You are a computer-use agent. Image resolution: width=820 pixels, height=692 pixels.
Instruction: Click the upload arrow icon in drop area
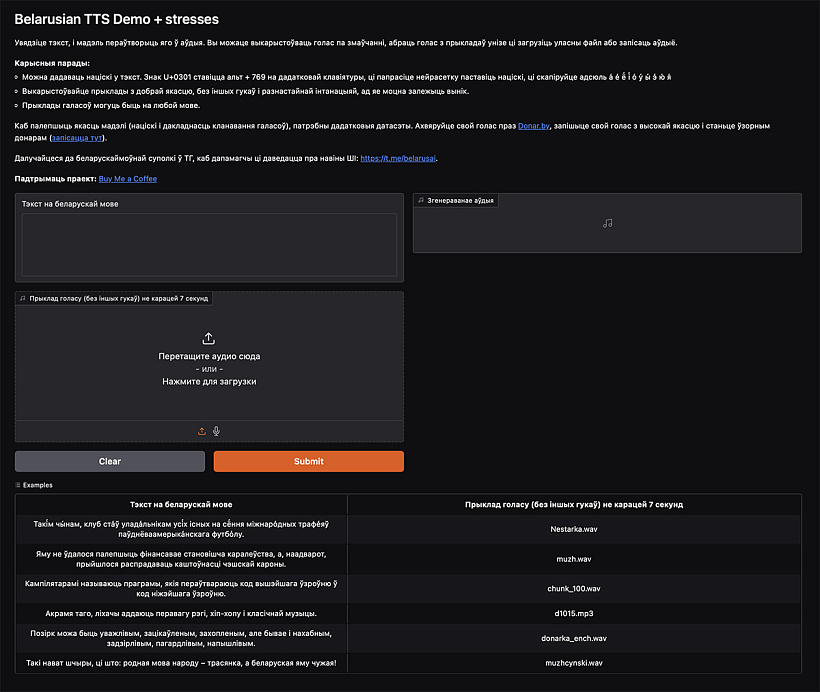coord(209,339)
